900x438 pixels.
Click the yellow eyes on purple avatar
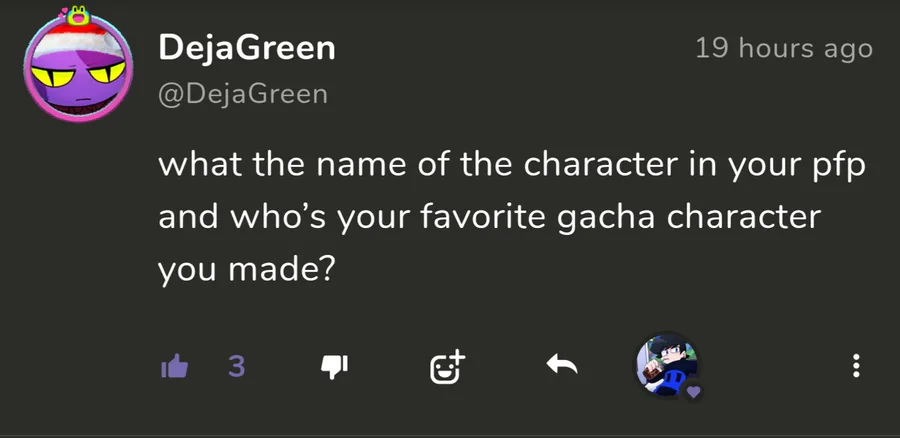79,73
